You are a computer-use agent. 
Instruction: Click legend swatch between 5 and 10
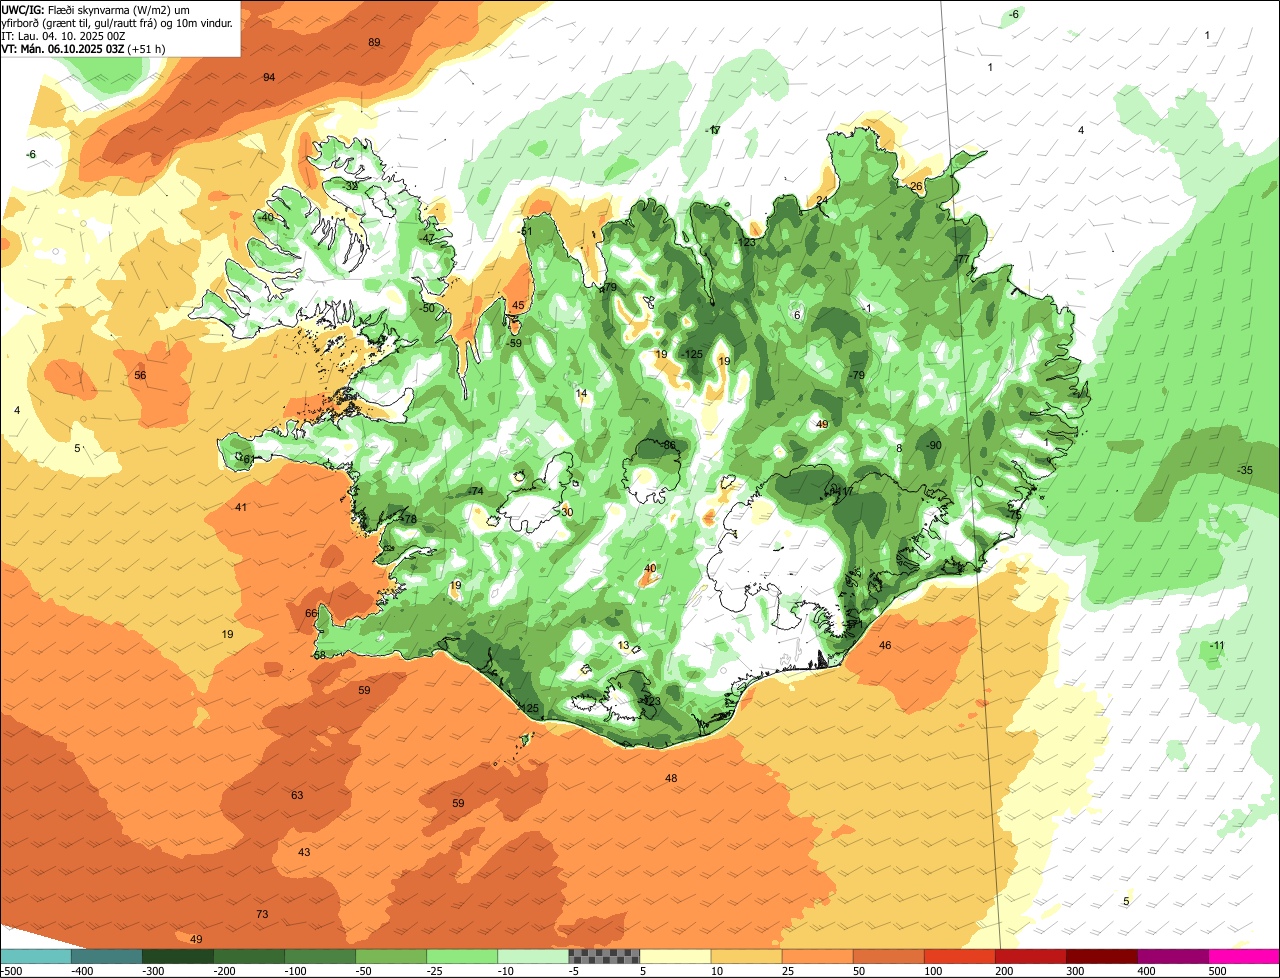(x=674, y=956)
